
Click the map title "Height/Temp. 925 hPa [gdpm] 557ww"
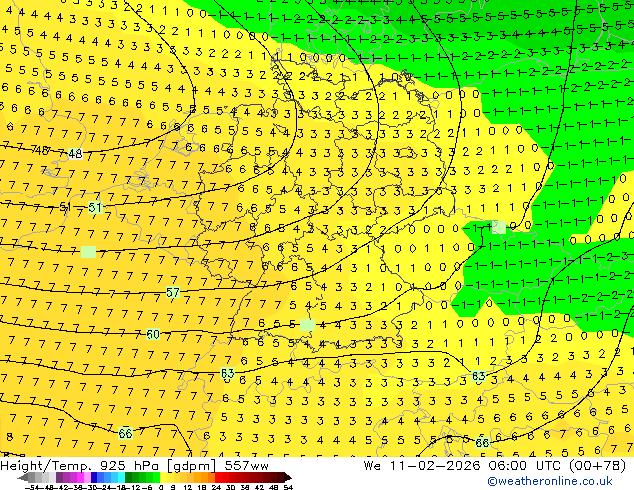[x=134, y=466]
